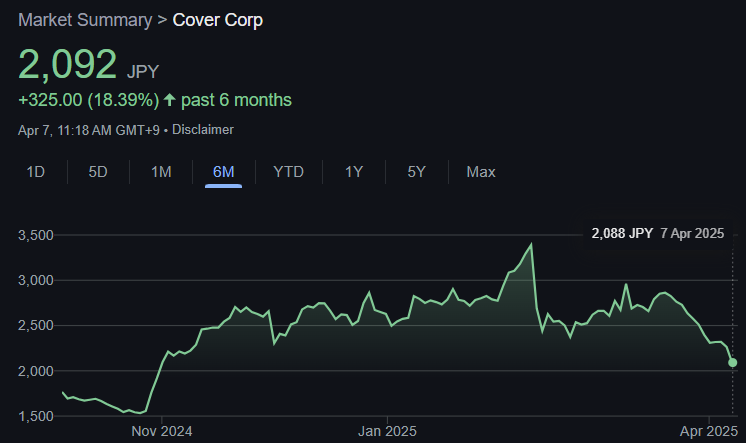Open the Disclaimer link

207,129
